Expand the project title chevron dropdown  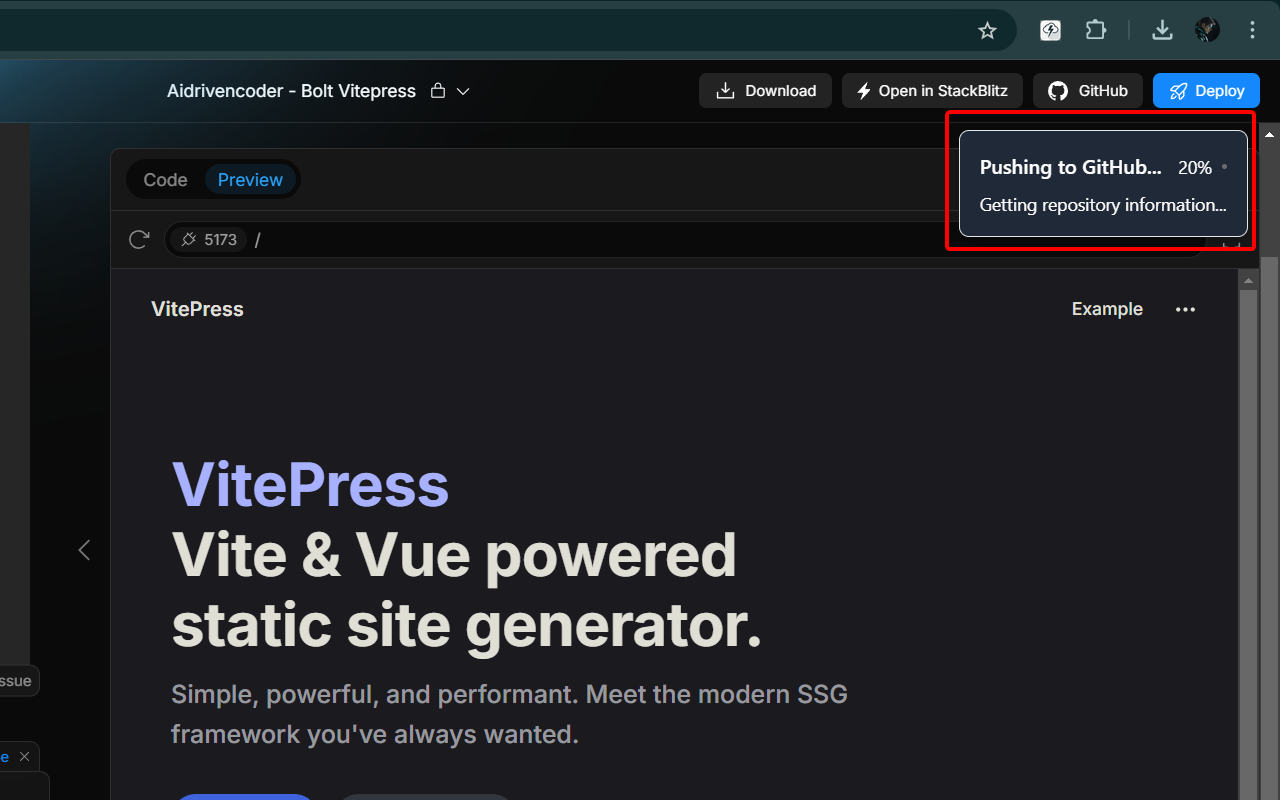(x=463, y=91)
